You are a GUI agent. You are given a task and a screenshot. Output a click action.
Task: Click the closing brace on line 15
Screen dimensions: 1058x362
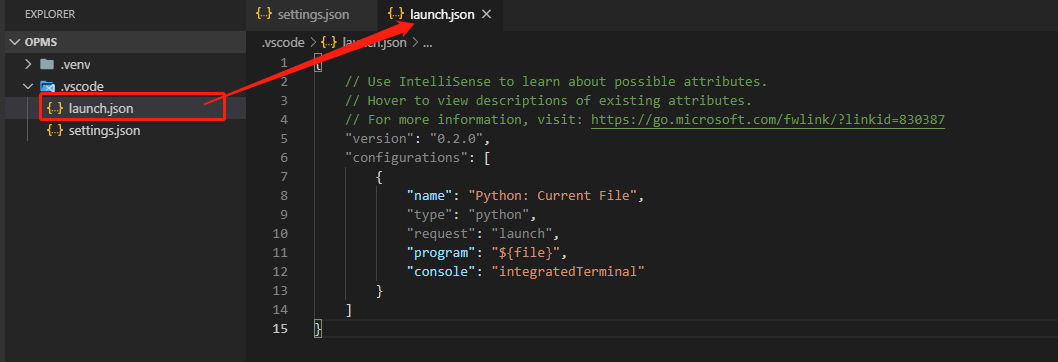pos(318,328)
